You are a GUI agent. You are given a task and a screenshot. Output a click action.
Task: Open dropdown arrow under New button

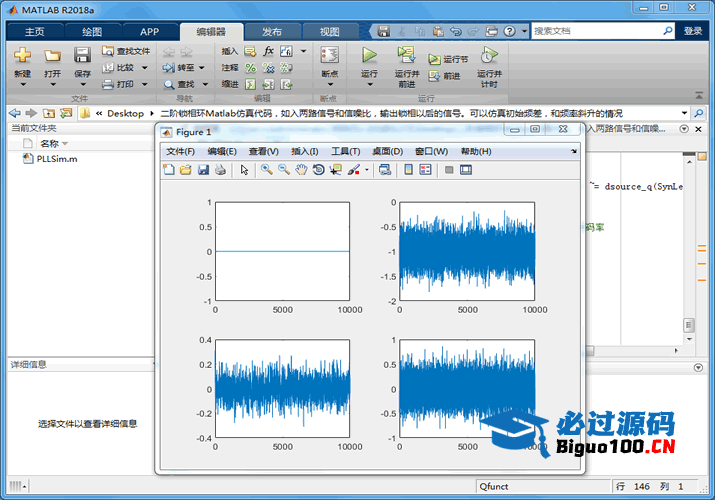[23, 84]
